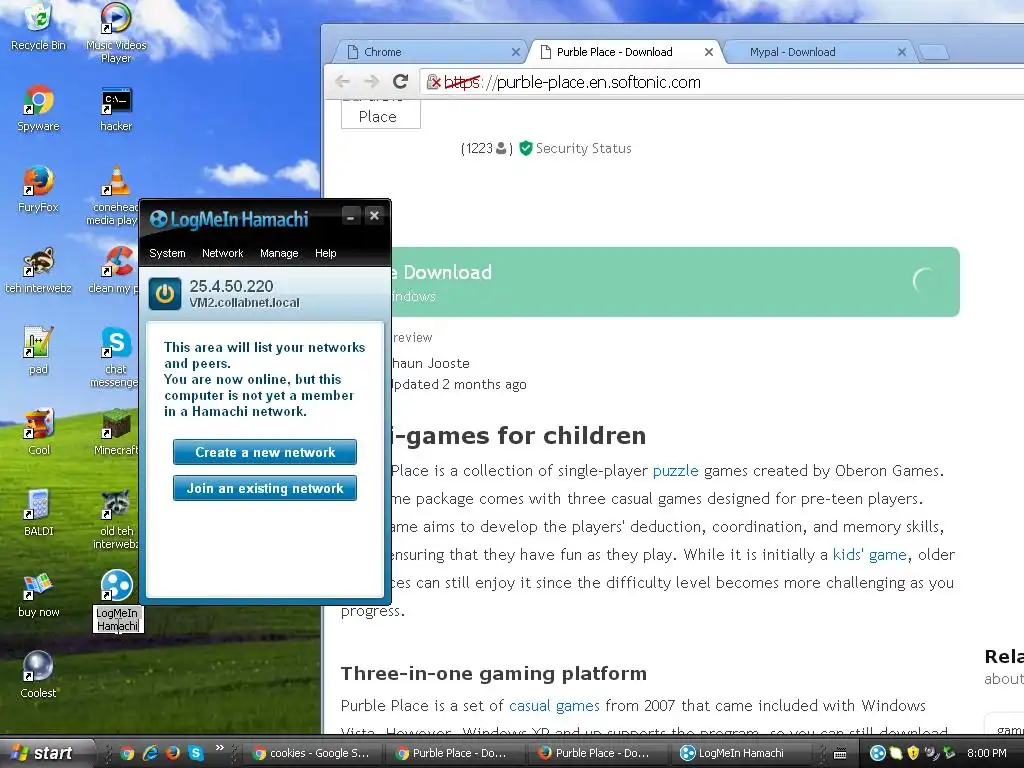Click the 25.4.50.220 Hamachi IP address
1024x768 pixels.
(231, 286)
